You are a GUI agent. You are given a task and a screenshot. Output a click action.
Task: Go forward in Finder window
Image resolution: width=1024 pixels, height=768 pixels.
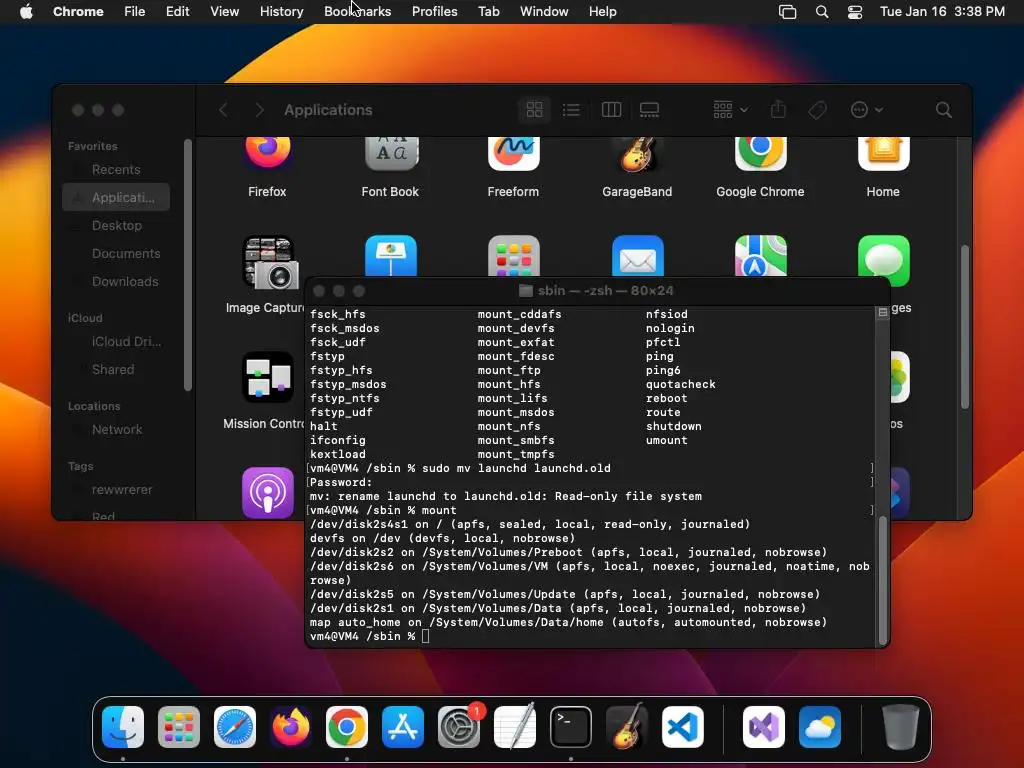(259, 110)
